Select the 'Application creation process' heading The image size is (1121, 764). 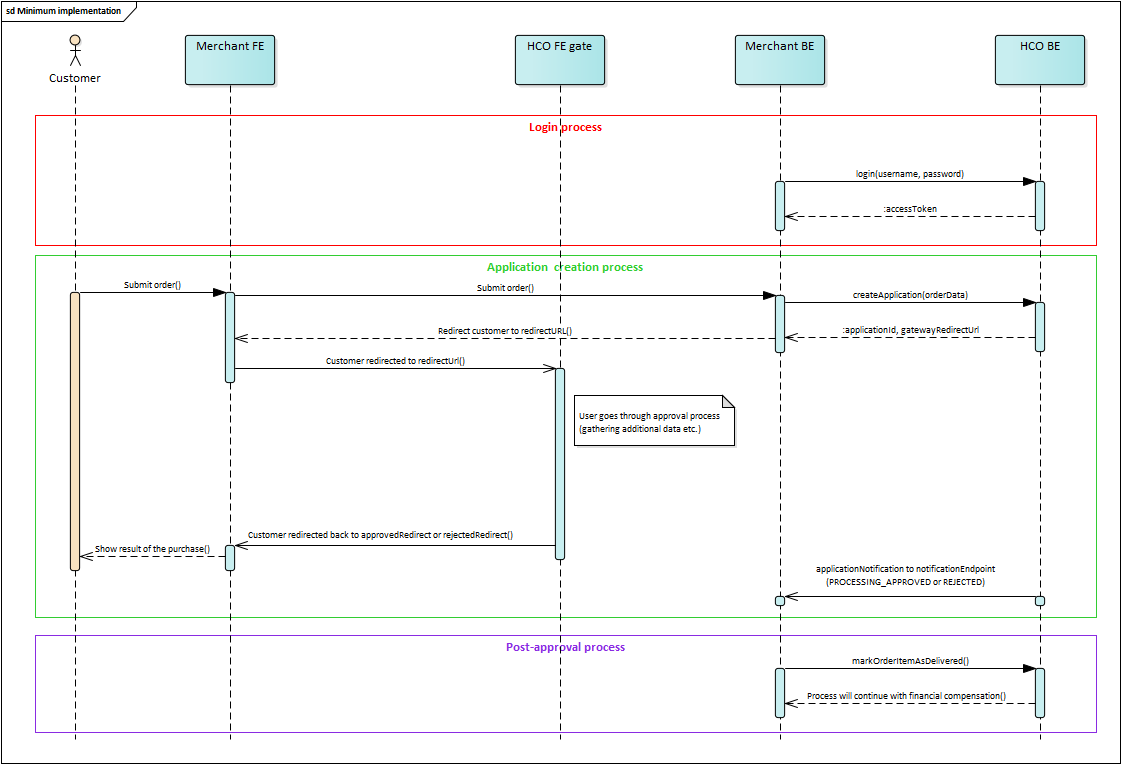coord(565,267)
